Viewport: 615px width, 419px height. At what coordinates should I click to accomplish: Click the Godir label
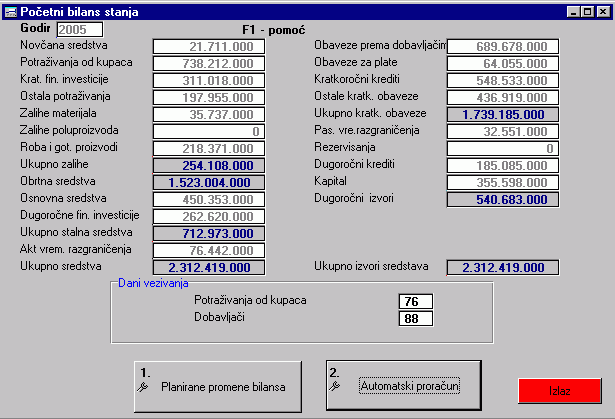point(35,28)
